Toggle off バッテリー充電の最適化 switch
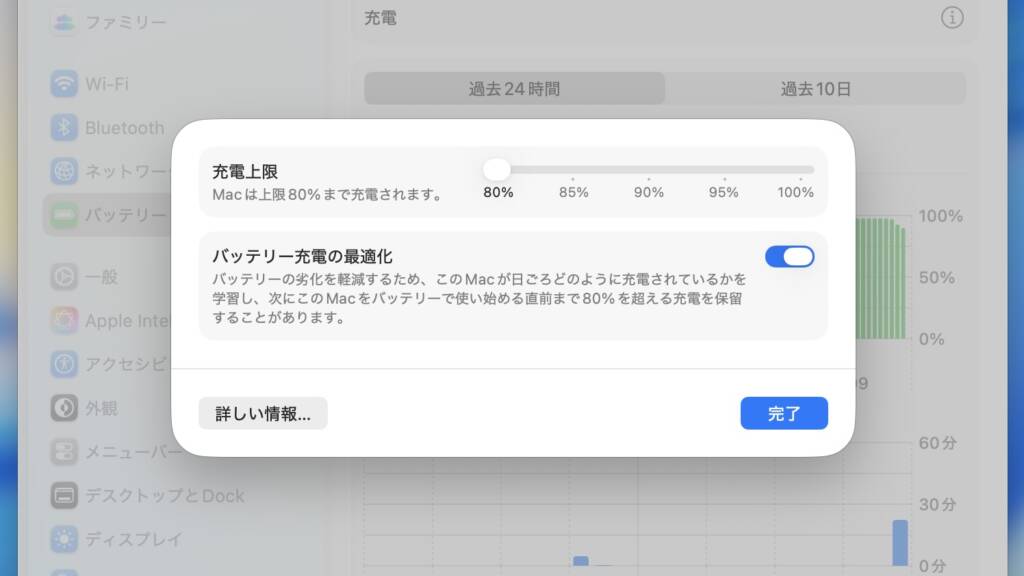 coord(790,257)
